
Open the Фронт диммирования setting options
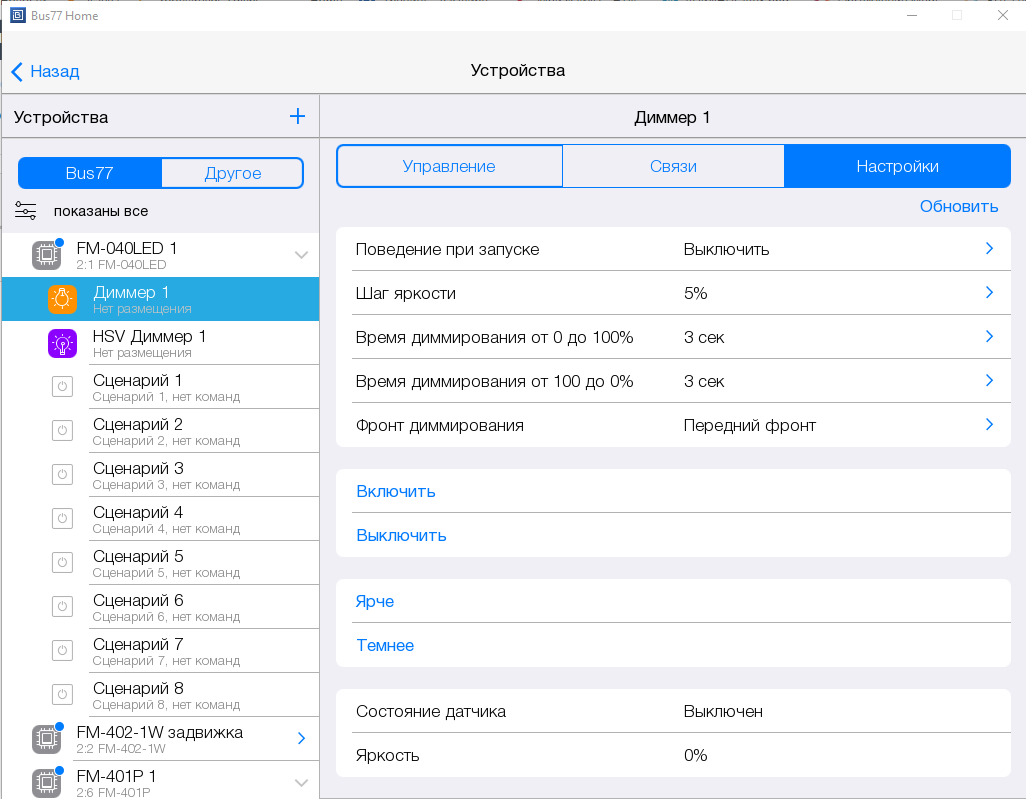[989, 425]
